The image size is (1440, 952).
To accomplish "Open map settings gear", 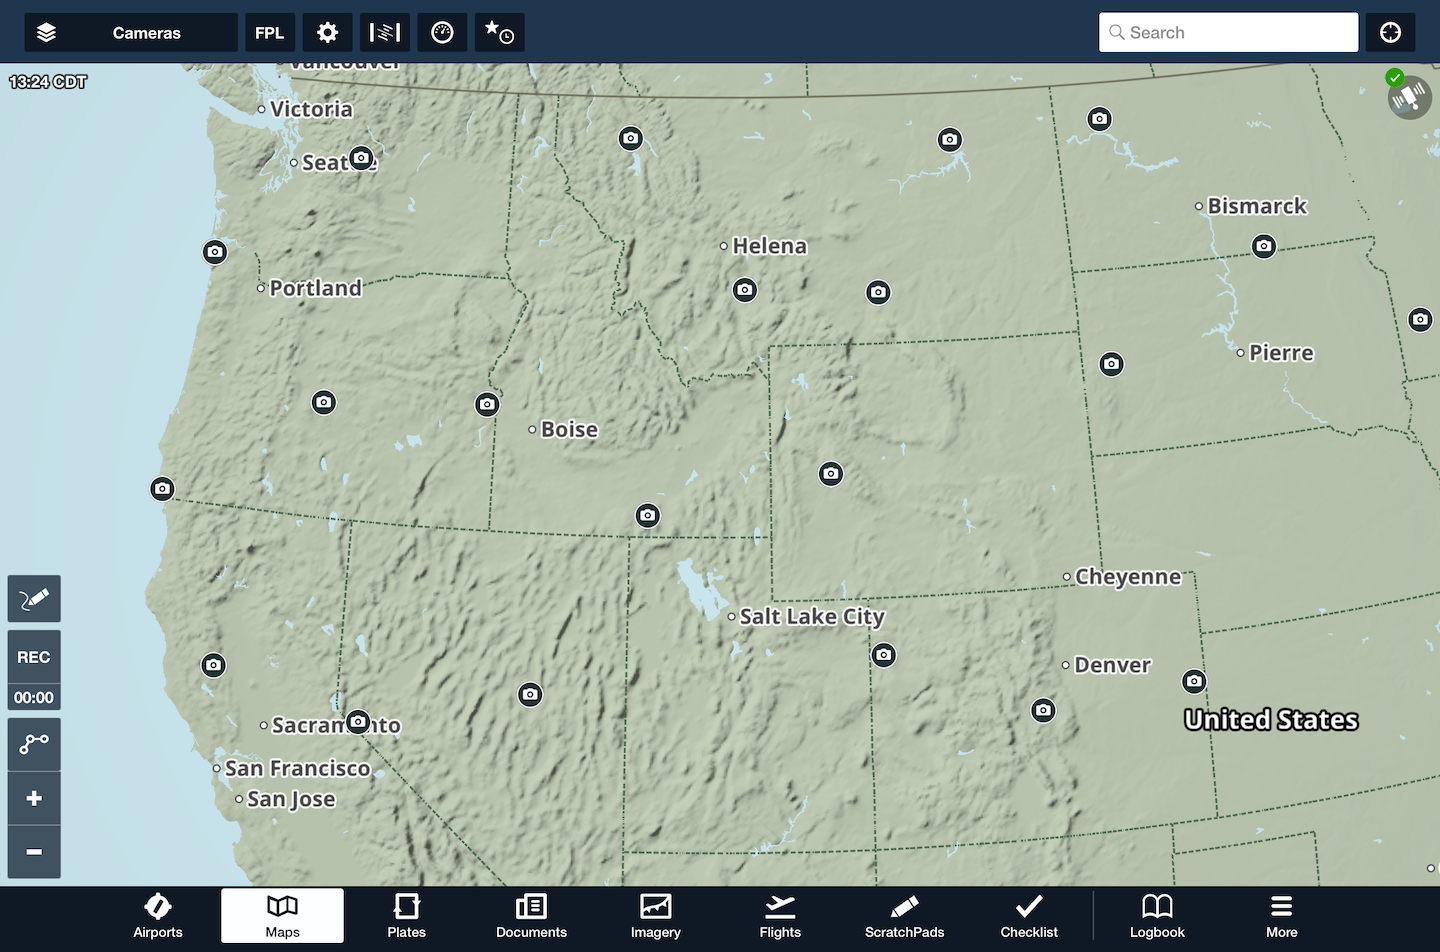I will tap(327, 33).
